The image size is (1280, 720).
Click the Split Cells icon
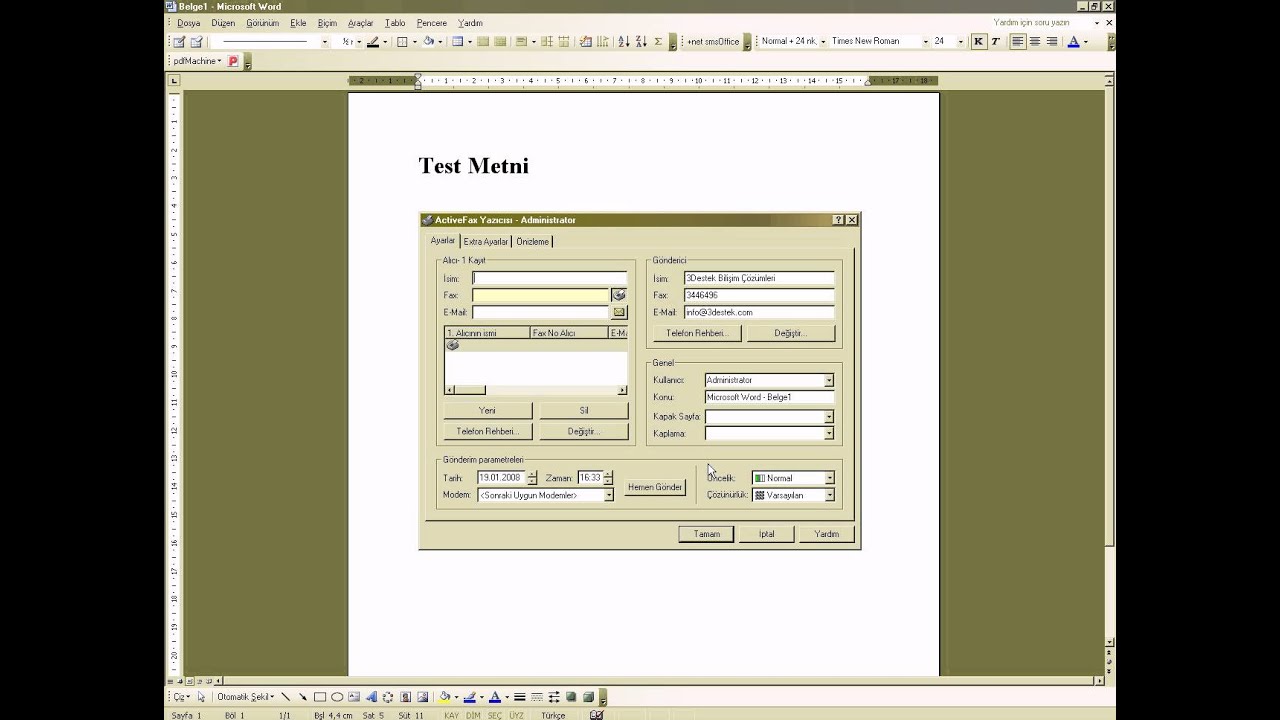500,42
